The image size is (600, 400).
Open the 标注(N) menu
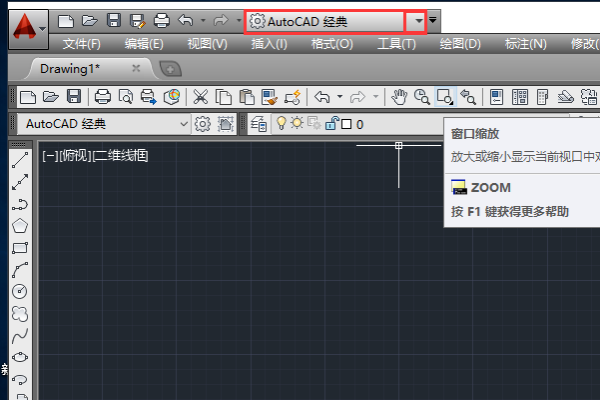click(x=525, y=44)
